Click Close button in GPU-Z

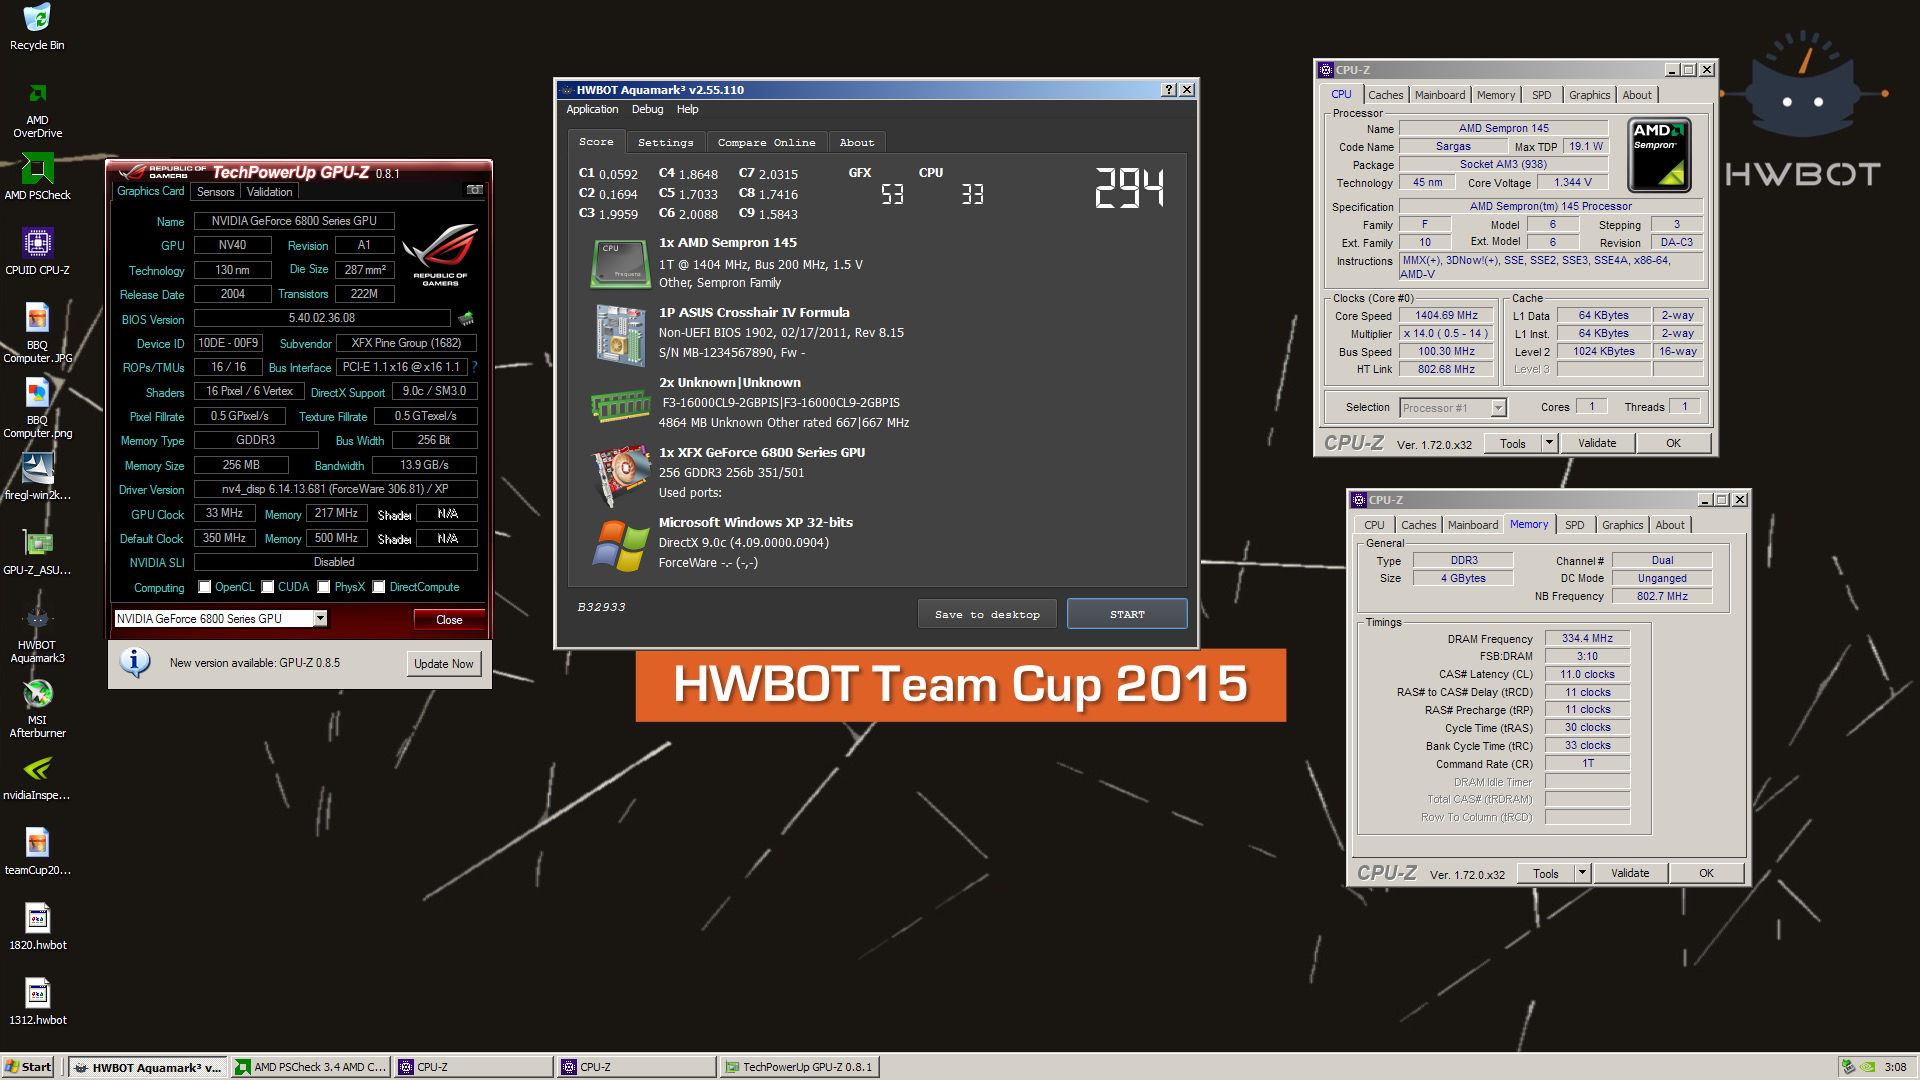point(449,620)
